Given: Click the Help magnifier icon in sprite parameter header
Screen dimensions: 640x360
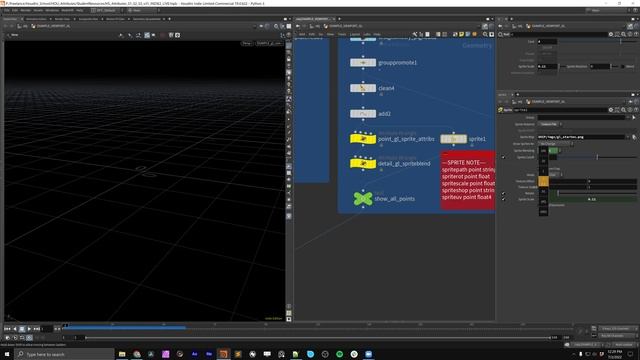Looking at the screenshot, I should [623, 110].
